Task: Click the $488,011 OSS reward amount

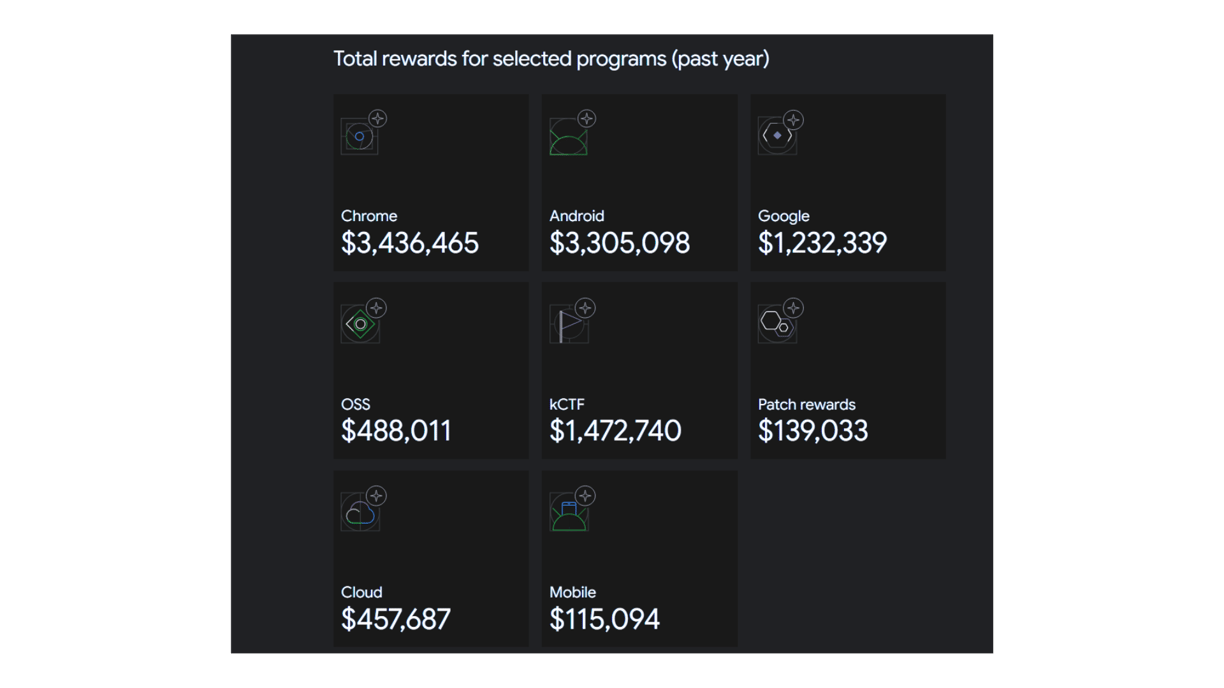Action: (x=396, y=431)
